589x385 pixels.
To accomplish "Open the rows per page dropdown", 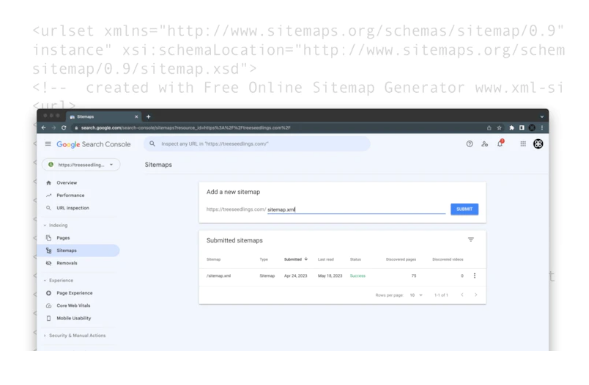I will [416, 295].
